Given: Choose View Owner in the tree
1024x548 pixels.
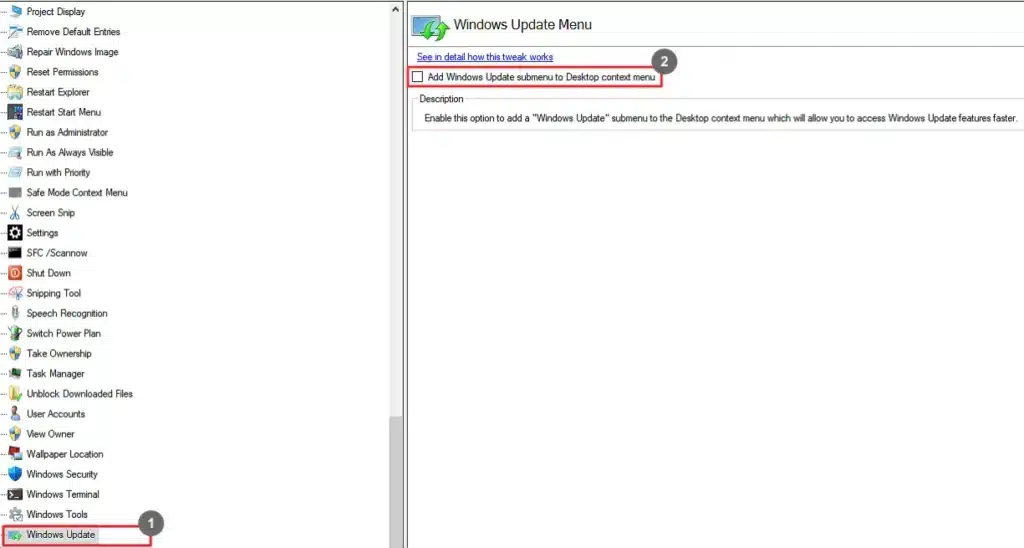Looking at the screenshot, I should (x=50, y=434).
